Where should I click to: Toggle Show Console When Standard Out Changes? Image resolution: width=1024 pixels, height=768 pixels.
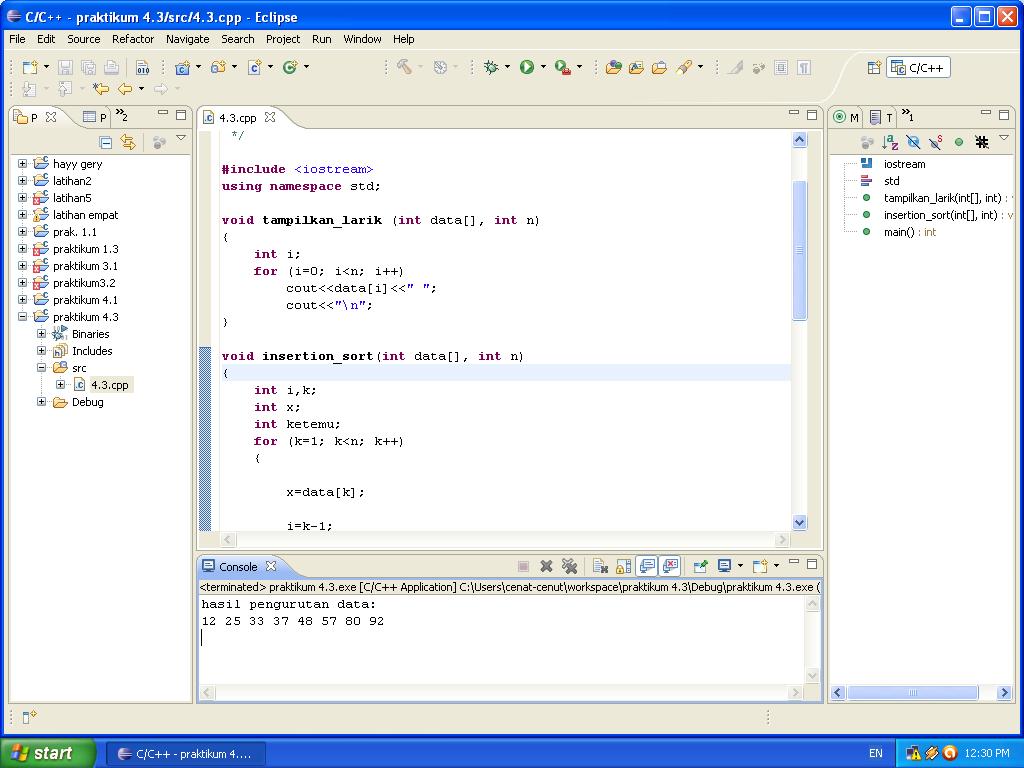click(x=645, y=566)
